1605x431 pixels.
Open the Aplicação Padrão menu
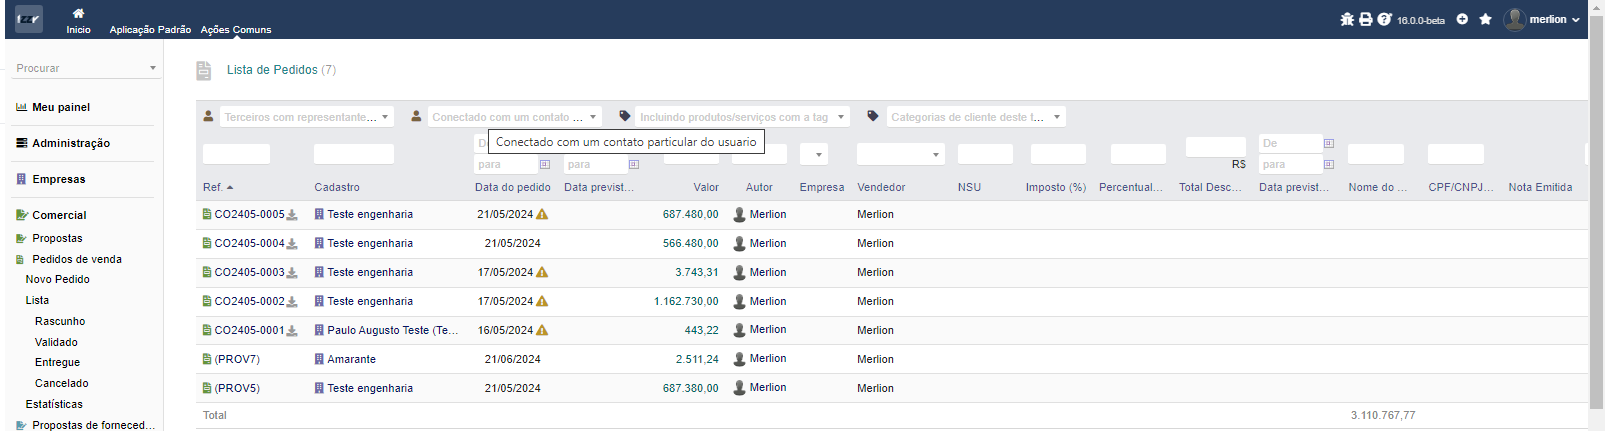(150, 29)
